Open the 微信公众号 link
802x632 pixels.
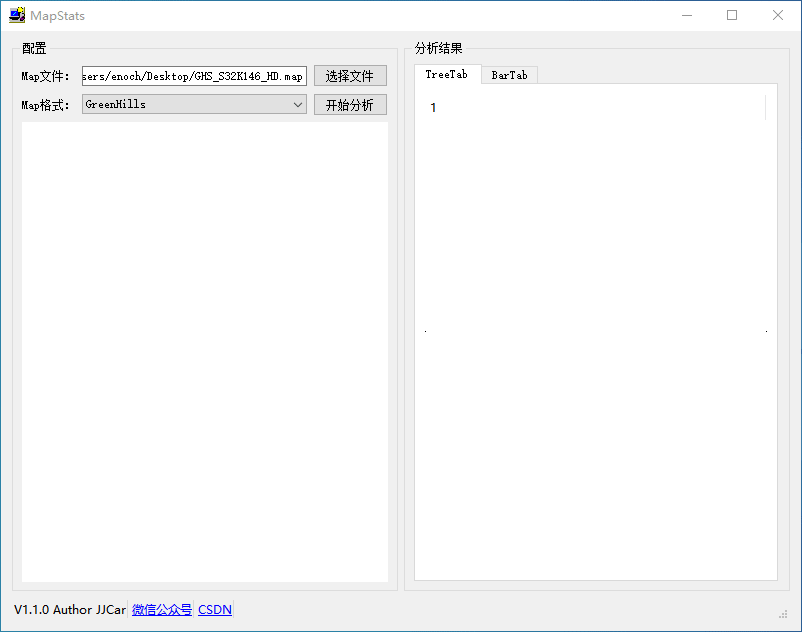[x=161, y=609]
